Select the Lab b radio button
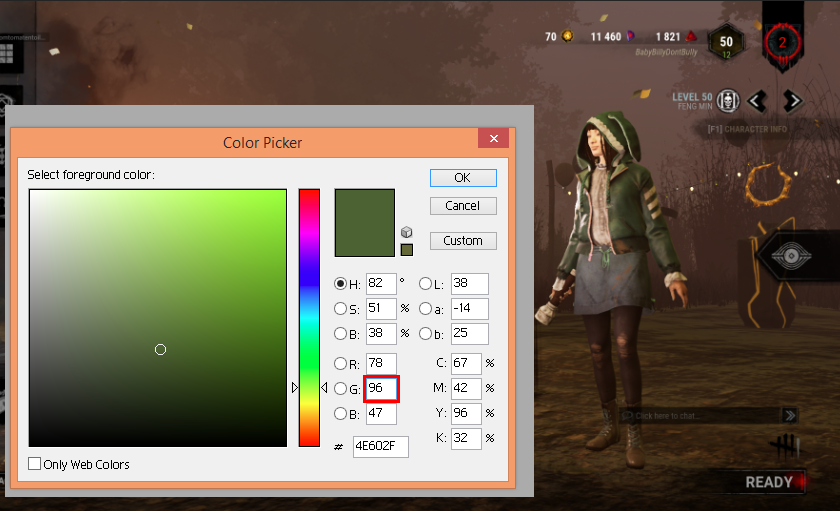 [x=425, y=334]
